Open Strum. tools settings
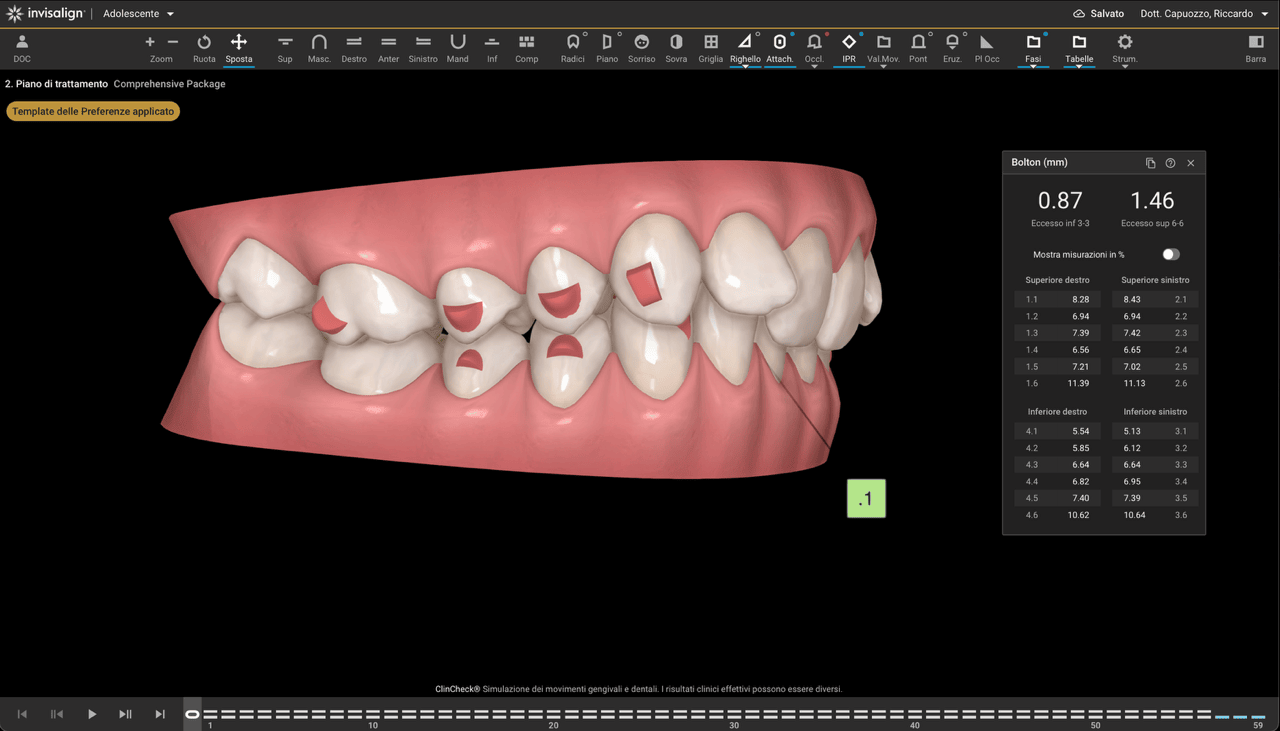Image resolution: width=1280 pixels, height=731 pixels. click(1125, 48)
